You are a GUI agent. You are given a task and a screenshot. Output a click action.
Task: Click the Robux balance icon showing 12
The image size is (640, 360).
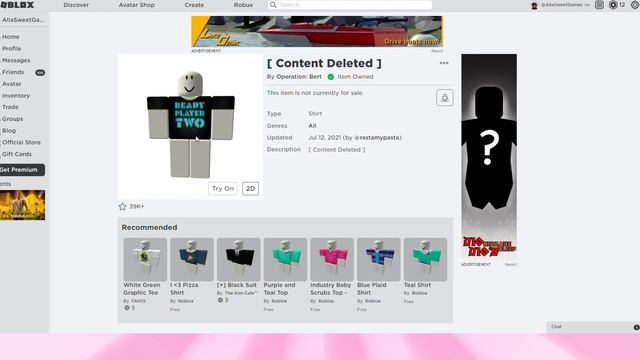pos(613,5)
